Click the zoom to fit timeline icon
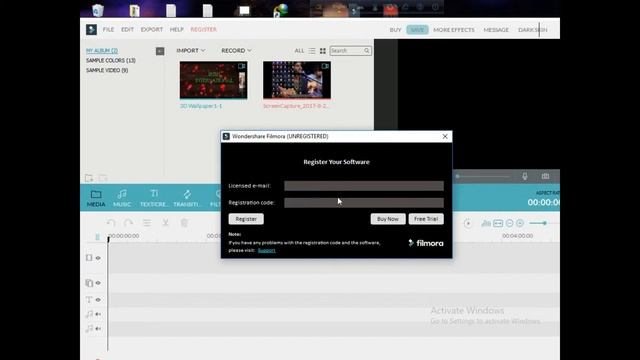 click(x=498, y=223)
